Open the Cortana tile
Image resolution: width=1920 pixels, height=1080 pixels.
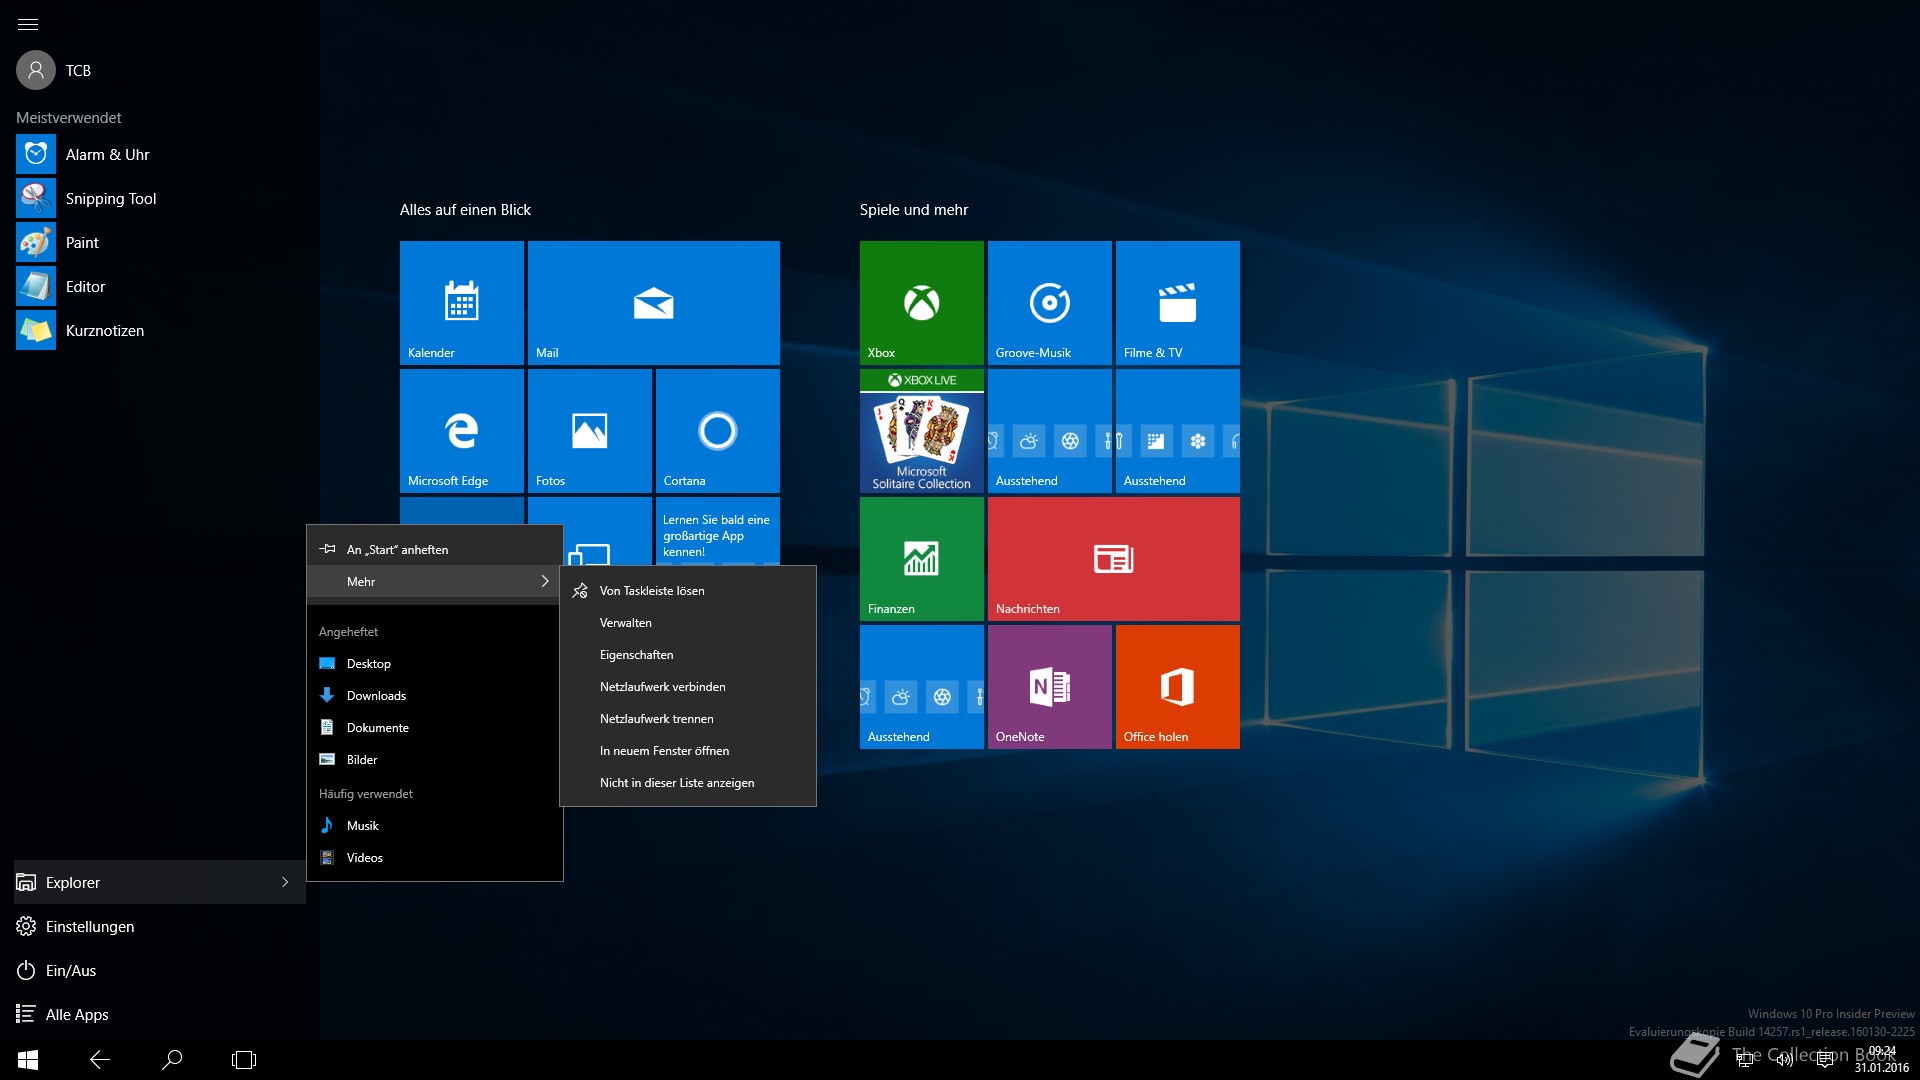click(718, 431)
